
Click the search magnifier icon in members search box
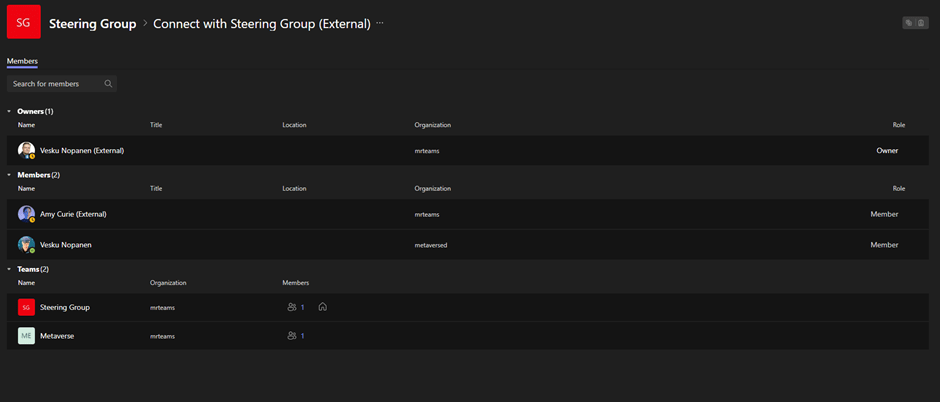point(108,84)
